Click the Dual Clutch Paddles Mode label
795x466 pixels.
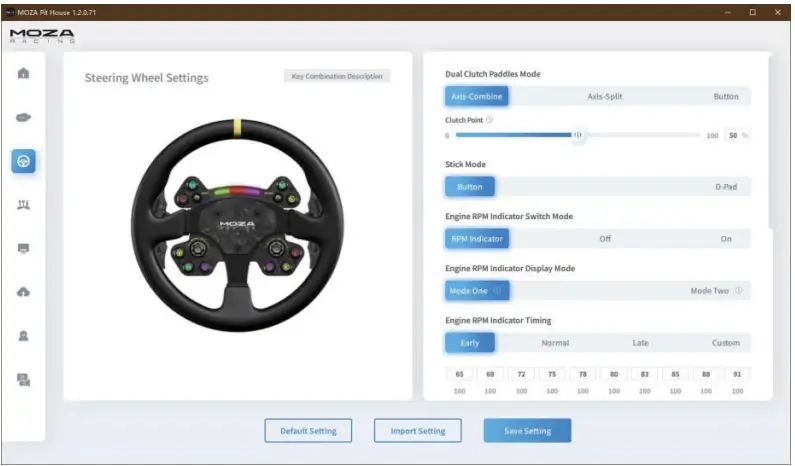(493, 74)
